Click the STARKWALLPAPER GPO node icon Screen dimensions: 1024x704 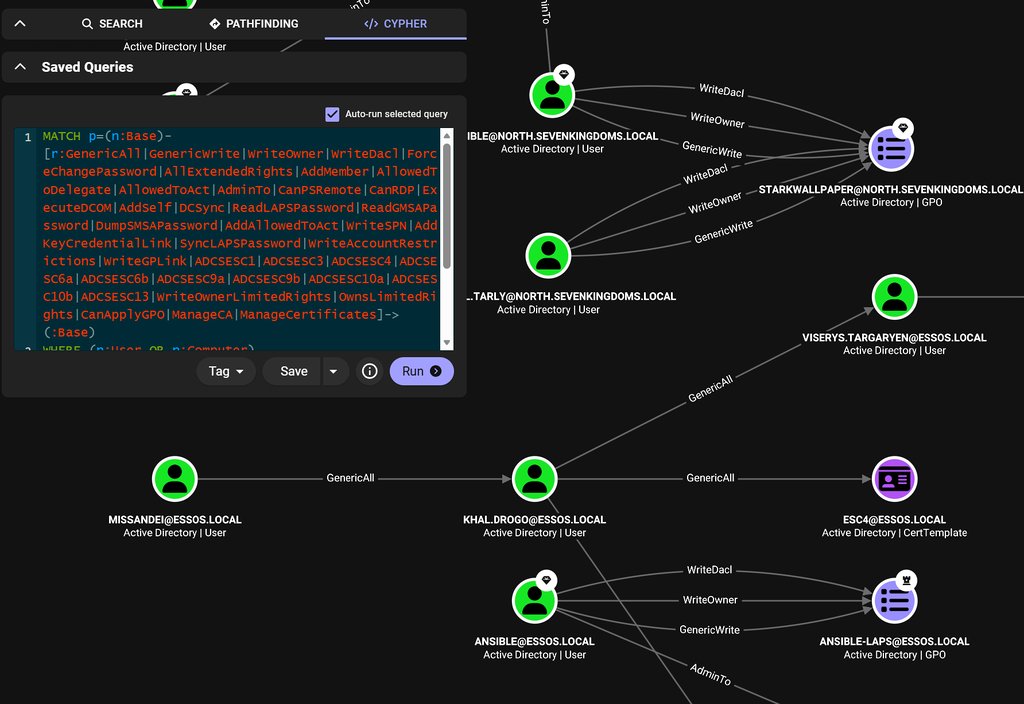click(x=891, y=149)
